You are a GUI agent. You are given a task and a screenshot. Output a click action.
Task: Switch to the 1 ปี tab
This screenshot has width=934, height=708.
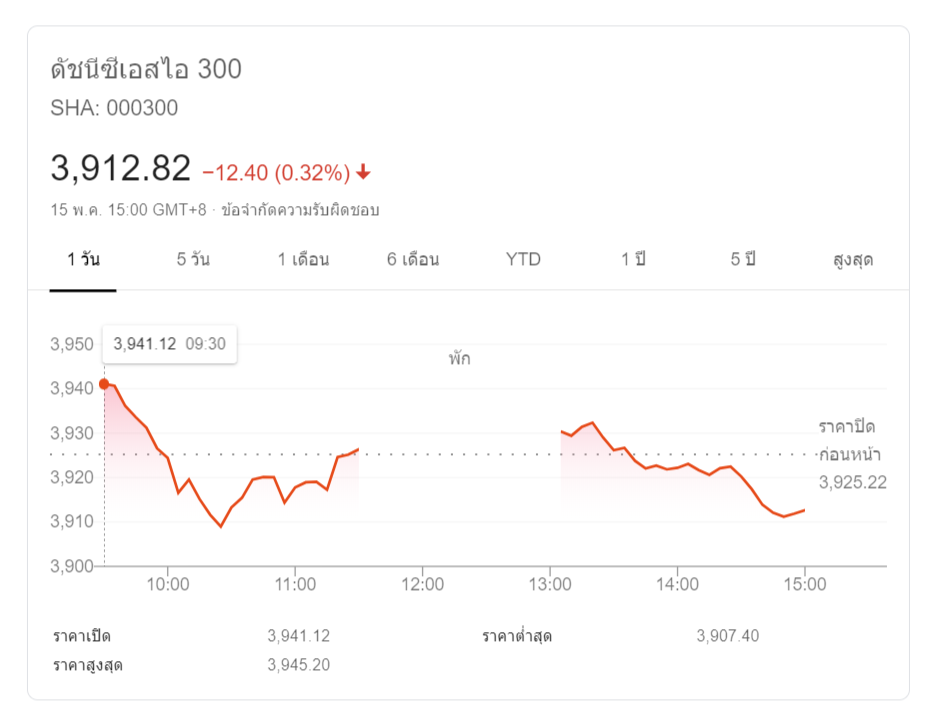click(x=633, y=260)
